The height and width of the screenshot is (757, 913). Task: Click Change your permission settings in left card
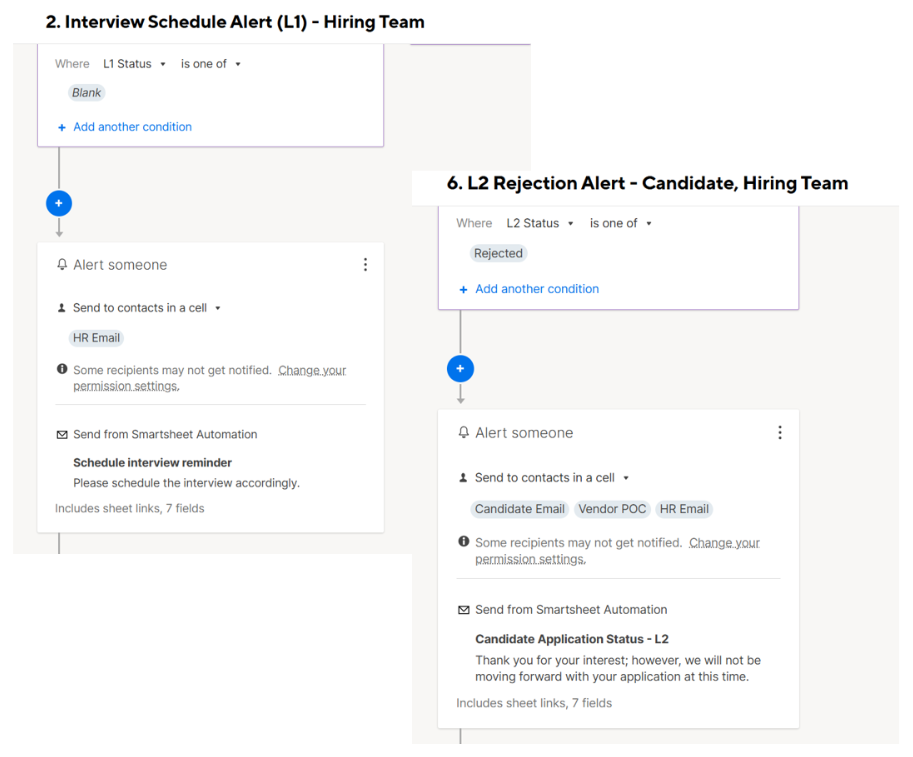click(311, 371)
